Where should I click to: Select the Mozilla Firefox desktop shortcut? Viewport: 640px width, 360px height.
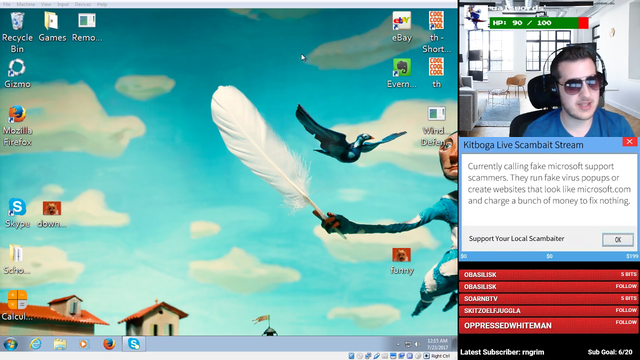click(x=17, y=126)
